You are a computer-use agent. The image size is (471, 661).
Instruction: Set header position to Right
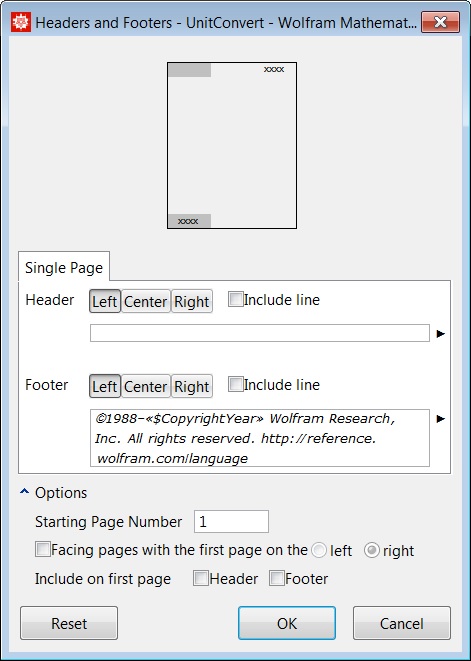point(191,301)
